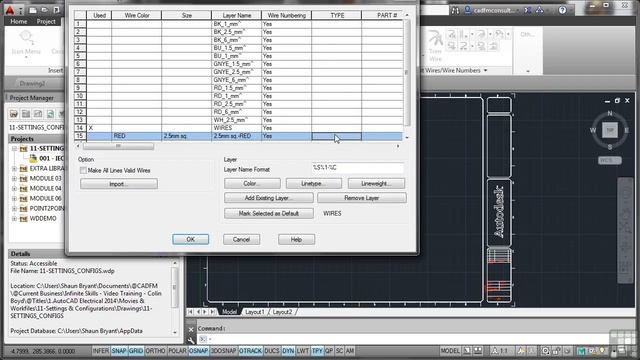640x360 pixels.
Task: Open the Project ribbon tab
Action: (x=46, y=22)
